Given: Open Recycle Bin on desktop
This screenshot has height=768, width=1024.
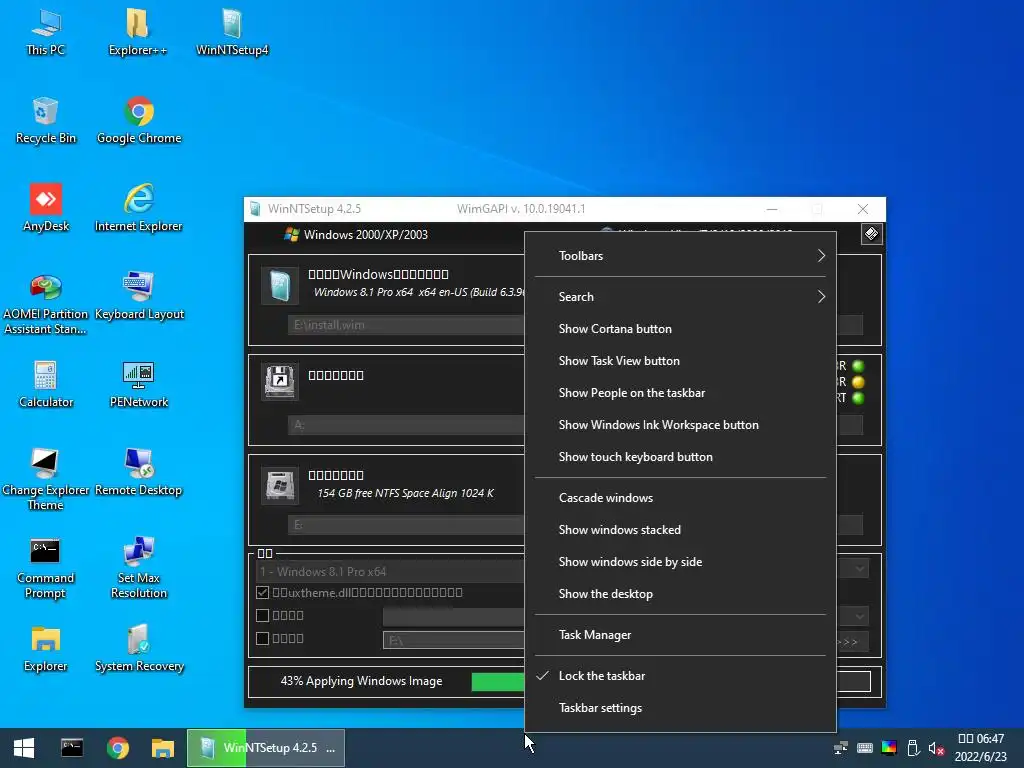Looking at the screenshot, I should coord(46,121).
